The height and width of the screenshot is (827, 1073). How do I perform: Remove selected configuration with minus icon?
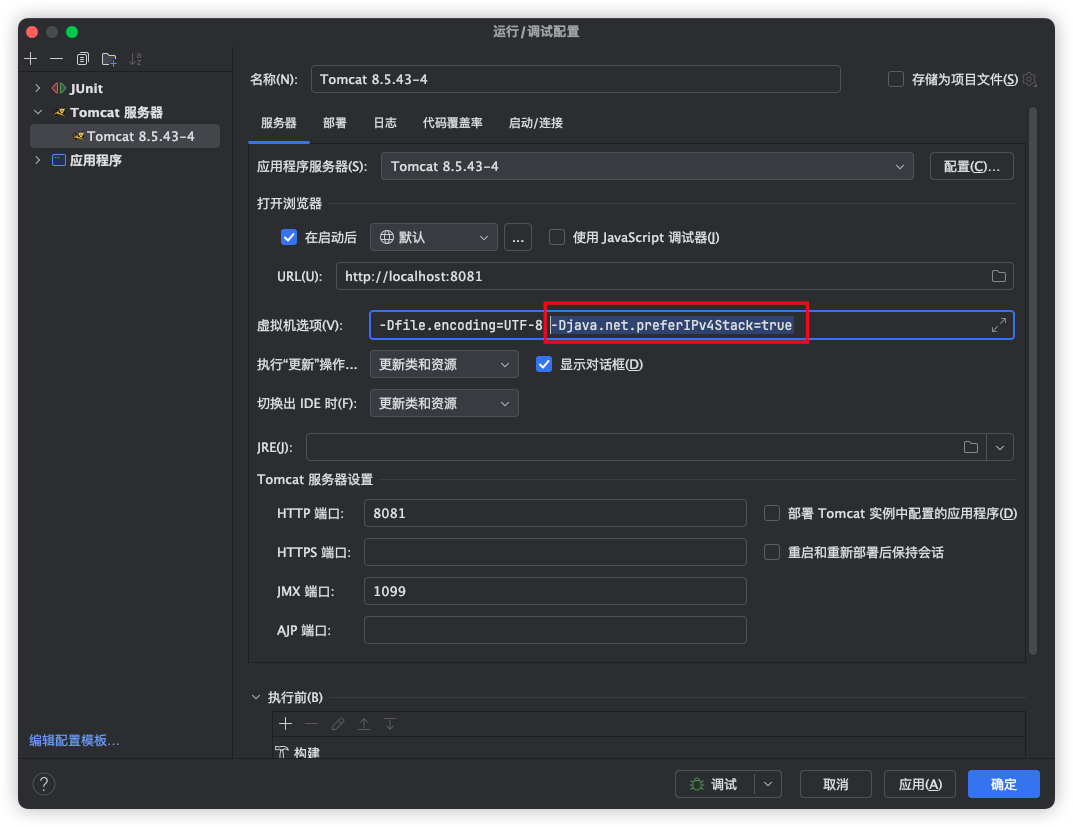click(57, 59)
